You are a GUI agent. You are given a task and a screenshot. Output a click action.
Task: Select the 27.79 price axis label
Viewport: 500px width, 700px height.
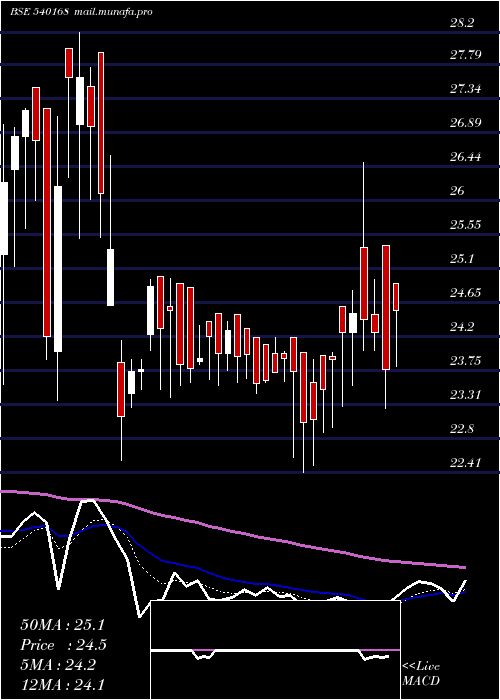465,55
